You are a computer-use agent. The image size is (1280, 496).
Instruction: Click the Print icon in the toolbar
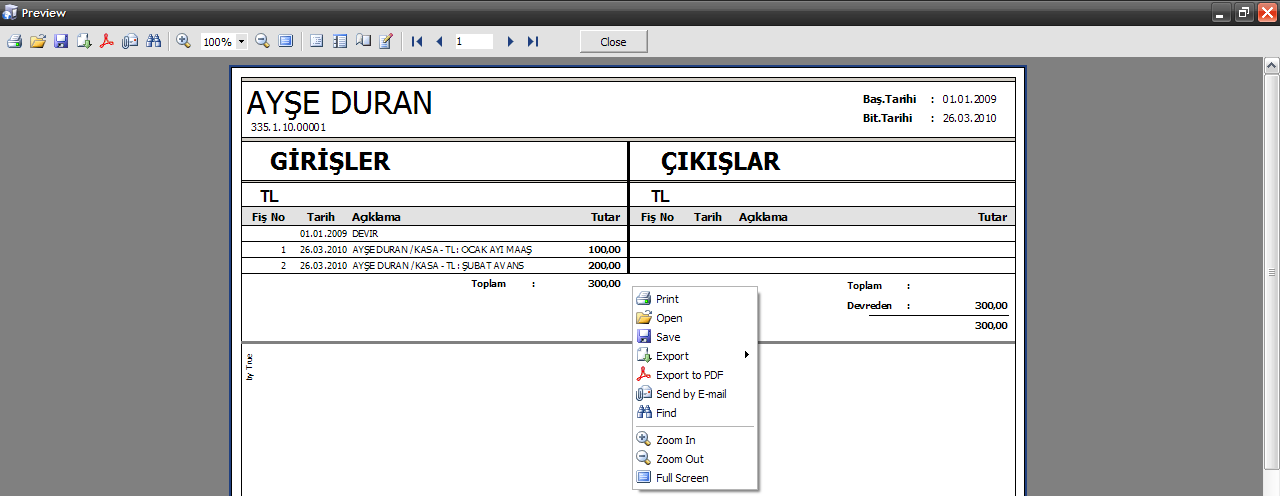[x=14, y=42]
